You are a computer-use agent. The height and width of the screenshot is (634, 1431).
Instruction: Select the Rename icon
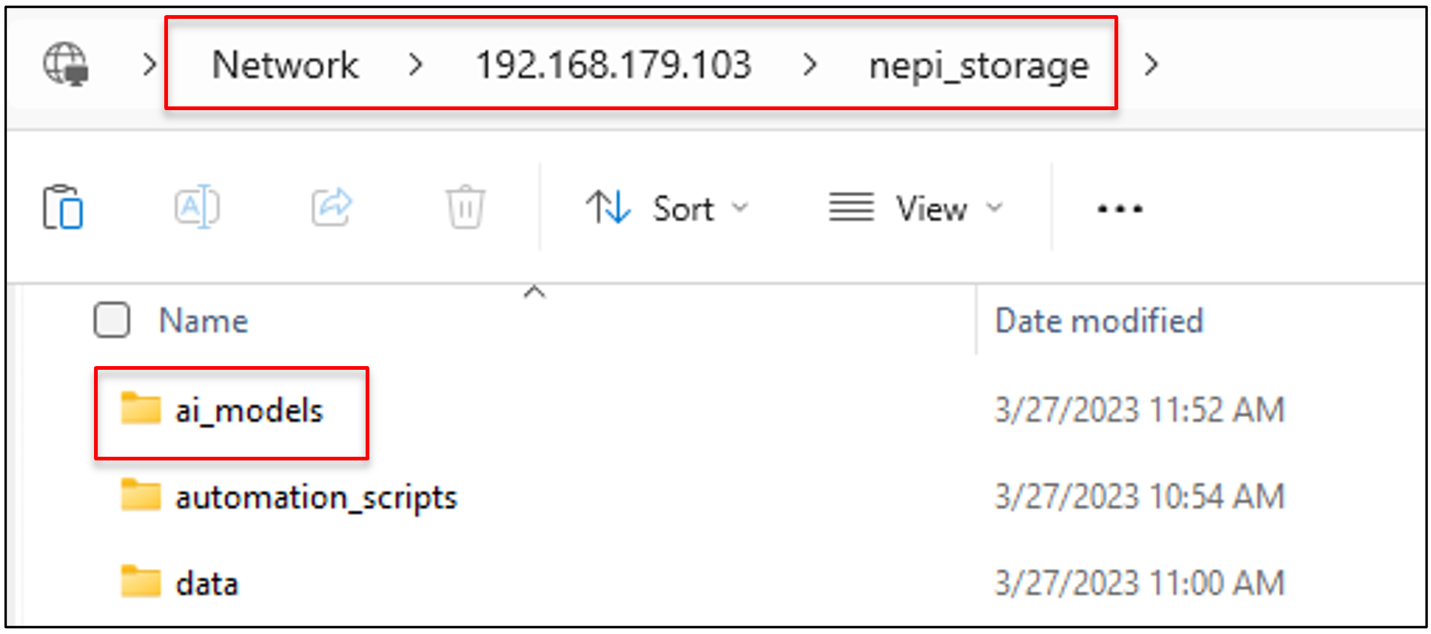pyautogui.click(x=196, y=208)
